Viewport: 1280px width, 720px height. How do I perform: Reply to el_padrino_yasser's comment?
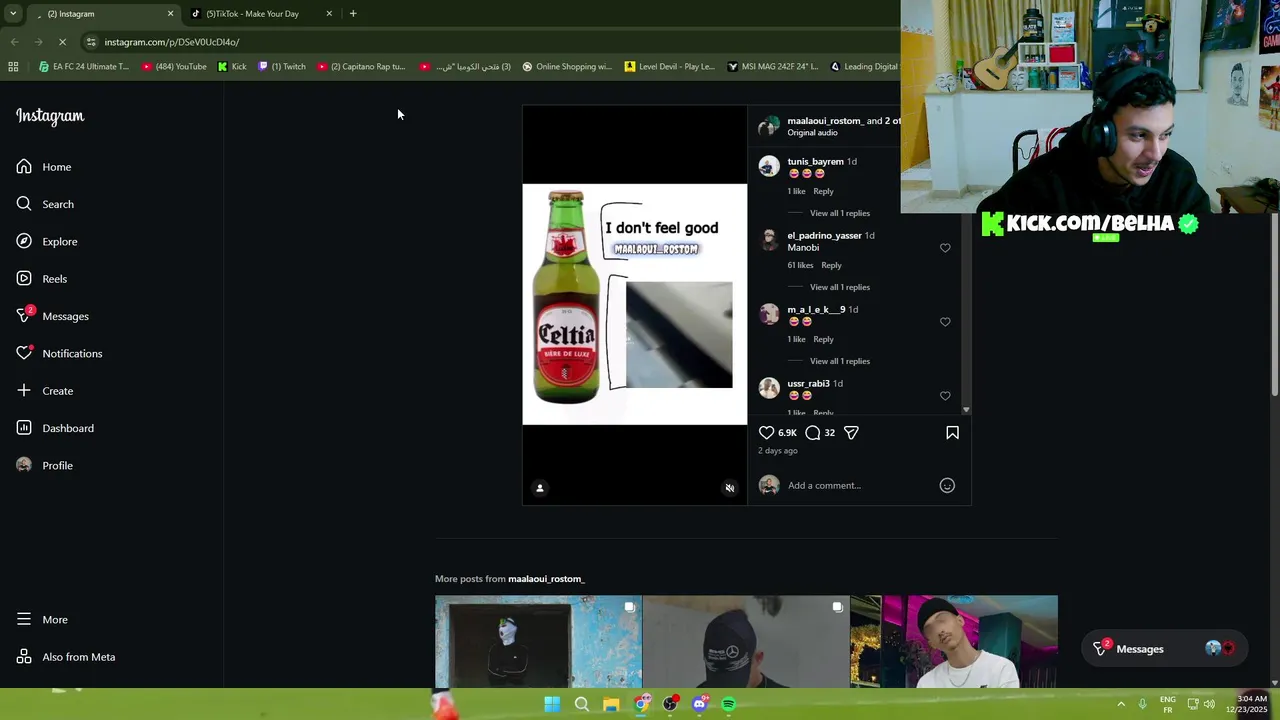coord(831,265)
